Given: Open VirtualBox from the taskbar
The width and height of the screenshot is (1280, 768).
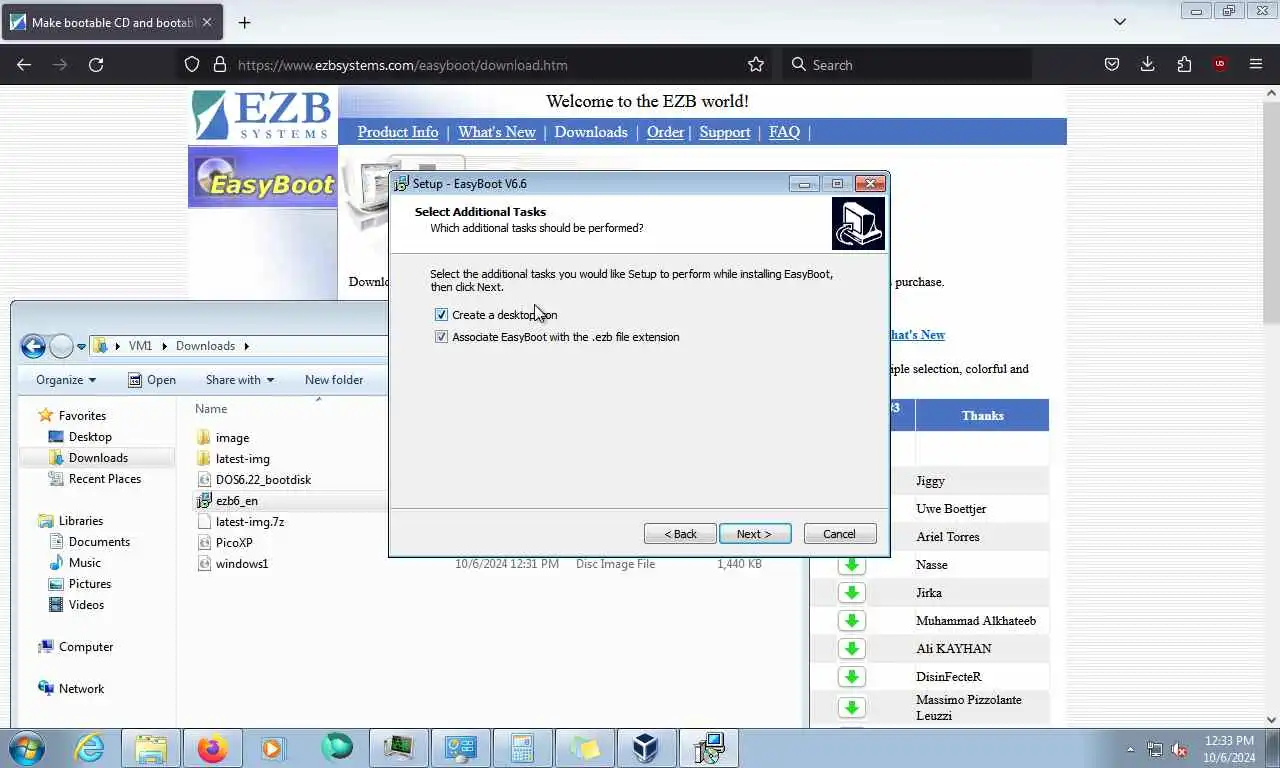Looking at the screenshot, I should coord(646,748).
